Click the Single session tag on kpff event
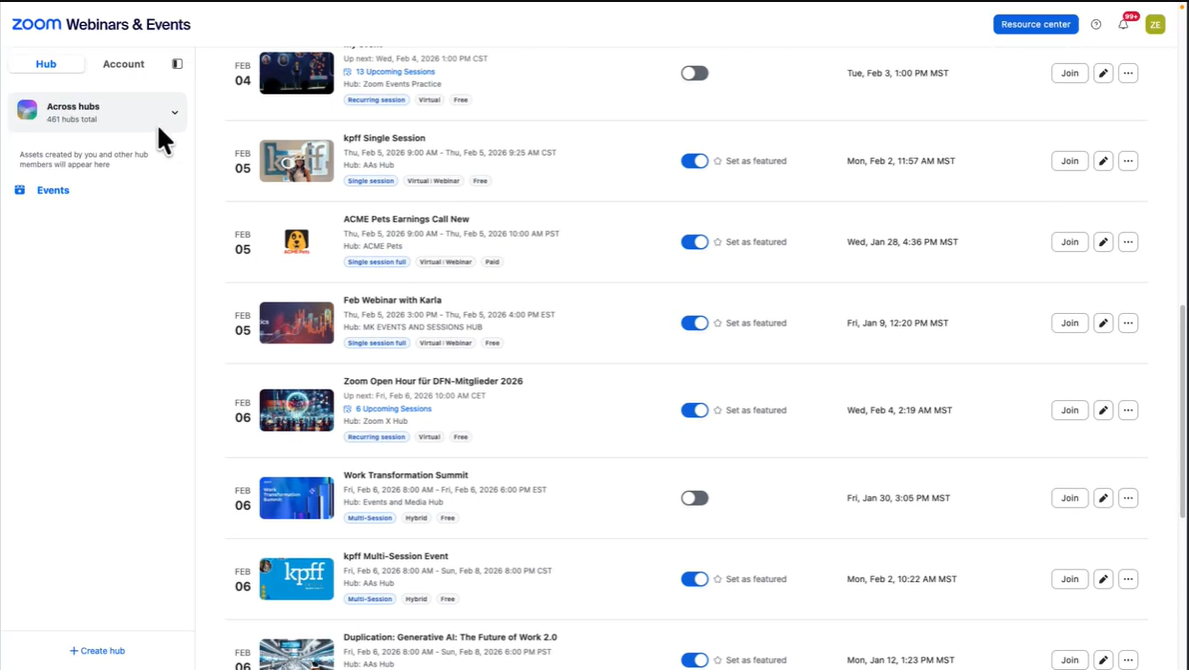 [x=371, y=181]
